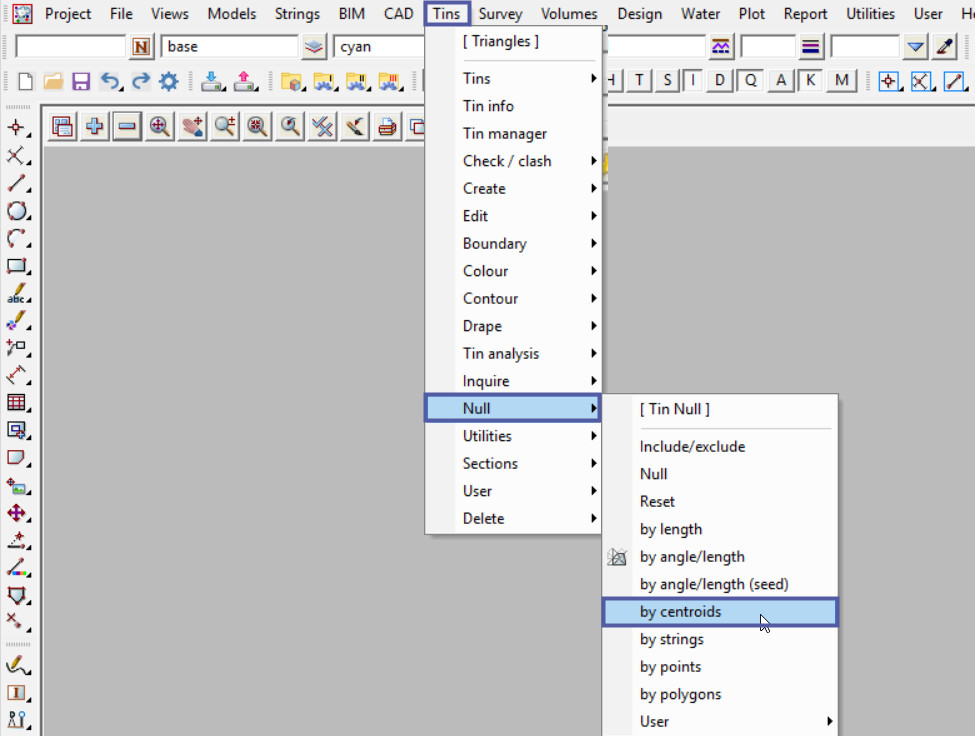Viewport: 975px width, 736px height.
Task: Open the blue triangle dropdown arrow
Action: point(915,47)
